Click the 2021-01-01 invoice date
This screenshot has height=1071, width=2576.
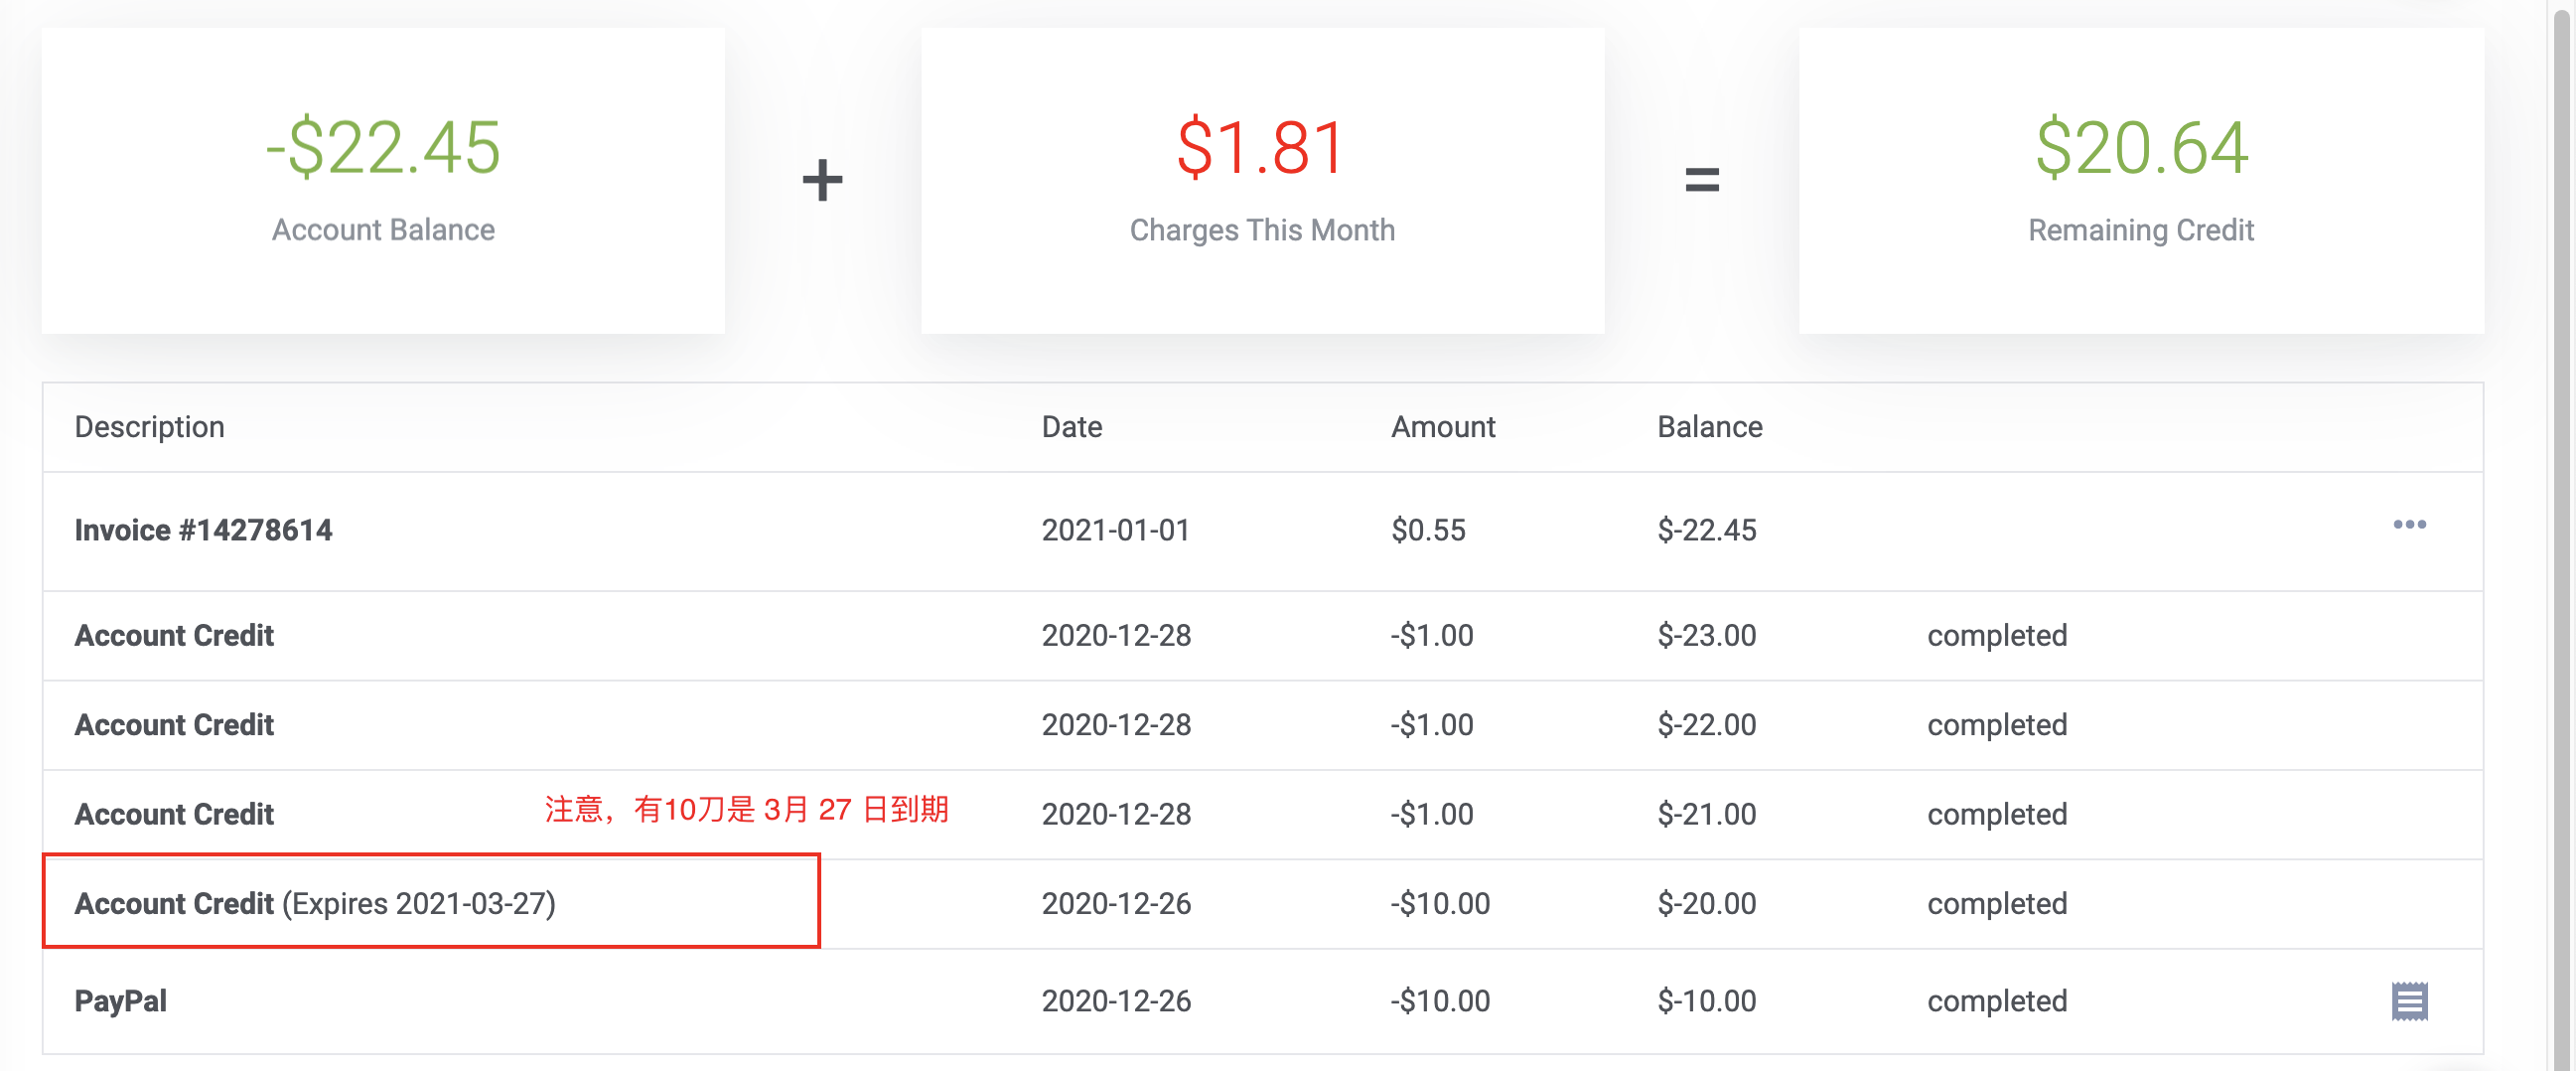pos(1115,530)
